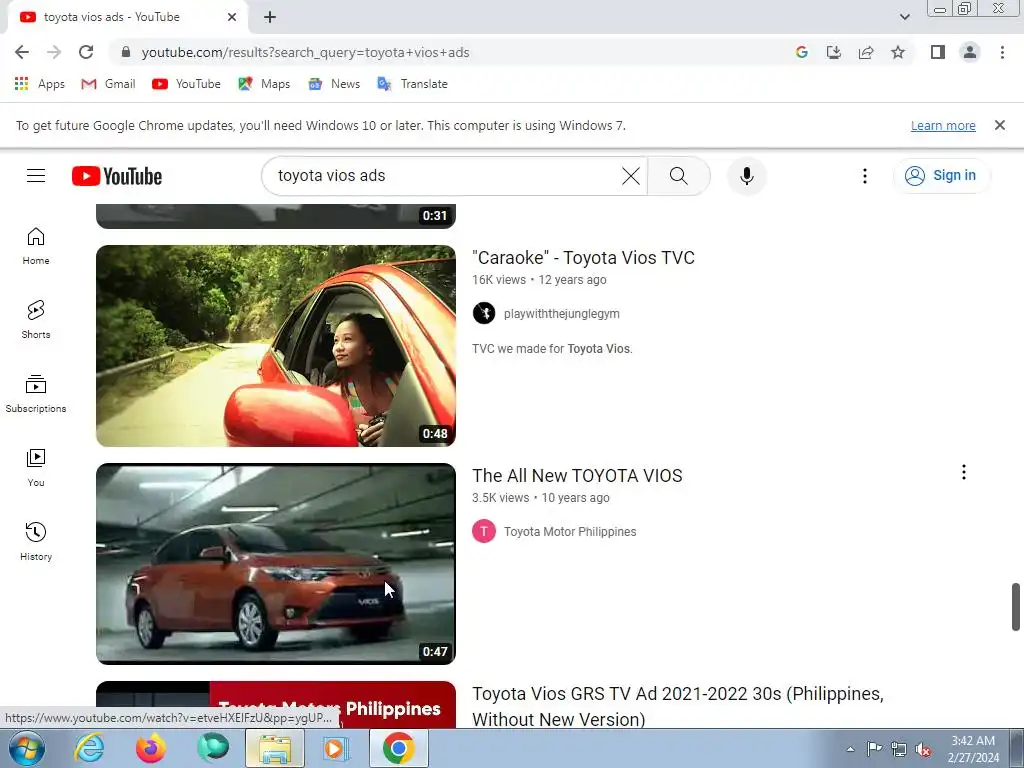1024x768 pixels.
Task: Open the News bookmark
Action: (334, 84)
